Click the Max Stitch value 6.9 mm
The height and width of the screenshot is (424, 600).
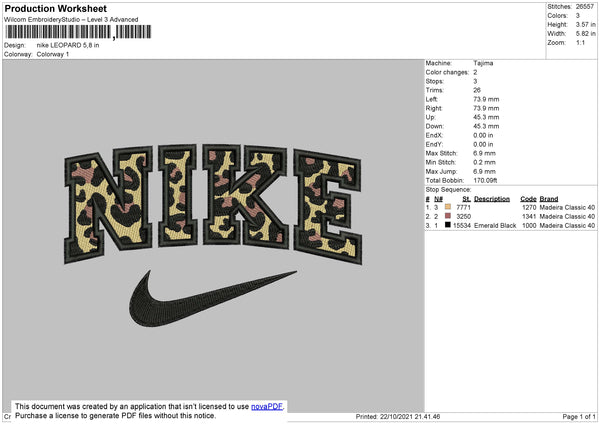484,153
